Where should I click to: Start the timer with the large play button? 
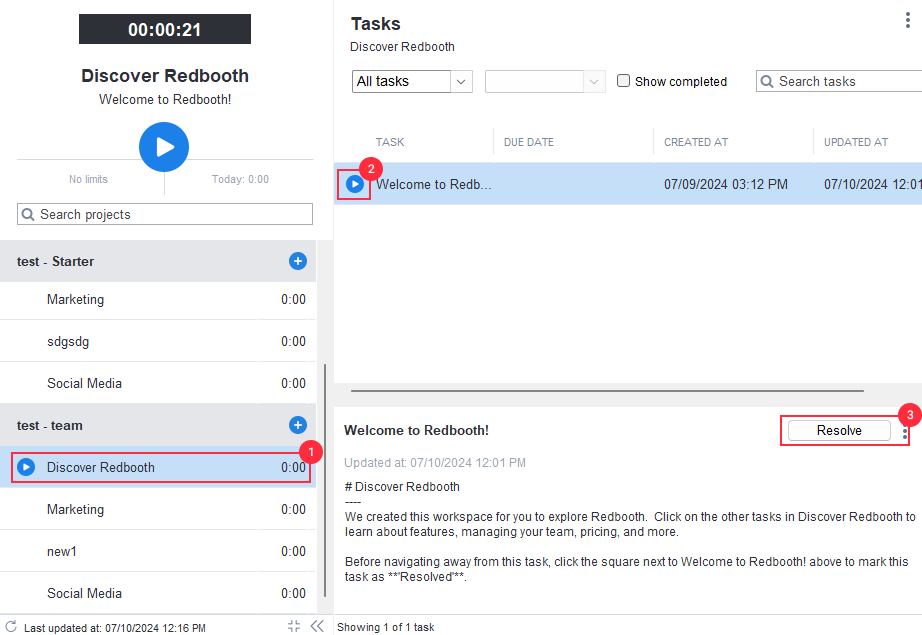[x=164, y=147]
